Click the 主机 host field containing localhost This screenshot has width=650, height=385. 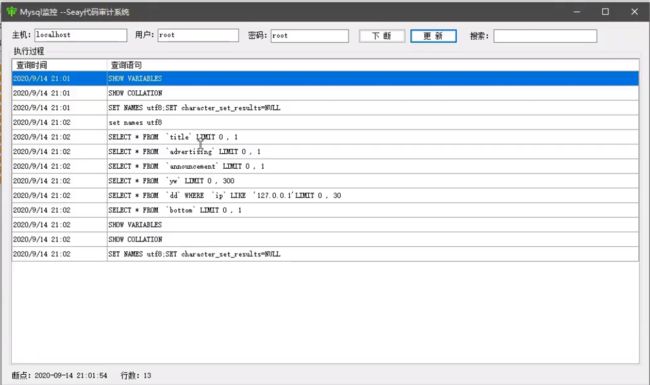coord(81,35)
